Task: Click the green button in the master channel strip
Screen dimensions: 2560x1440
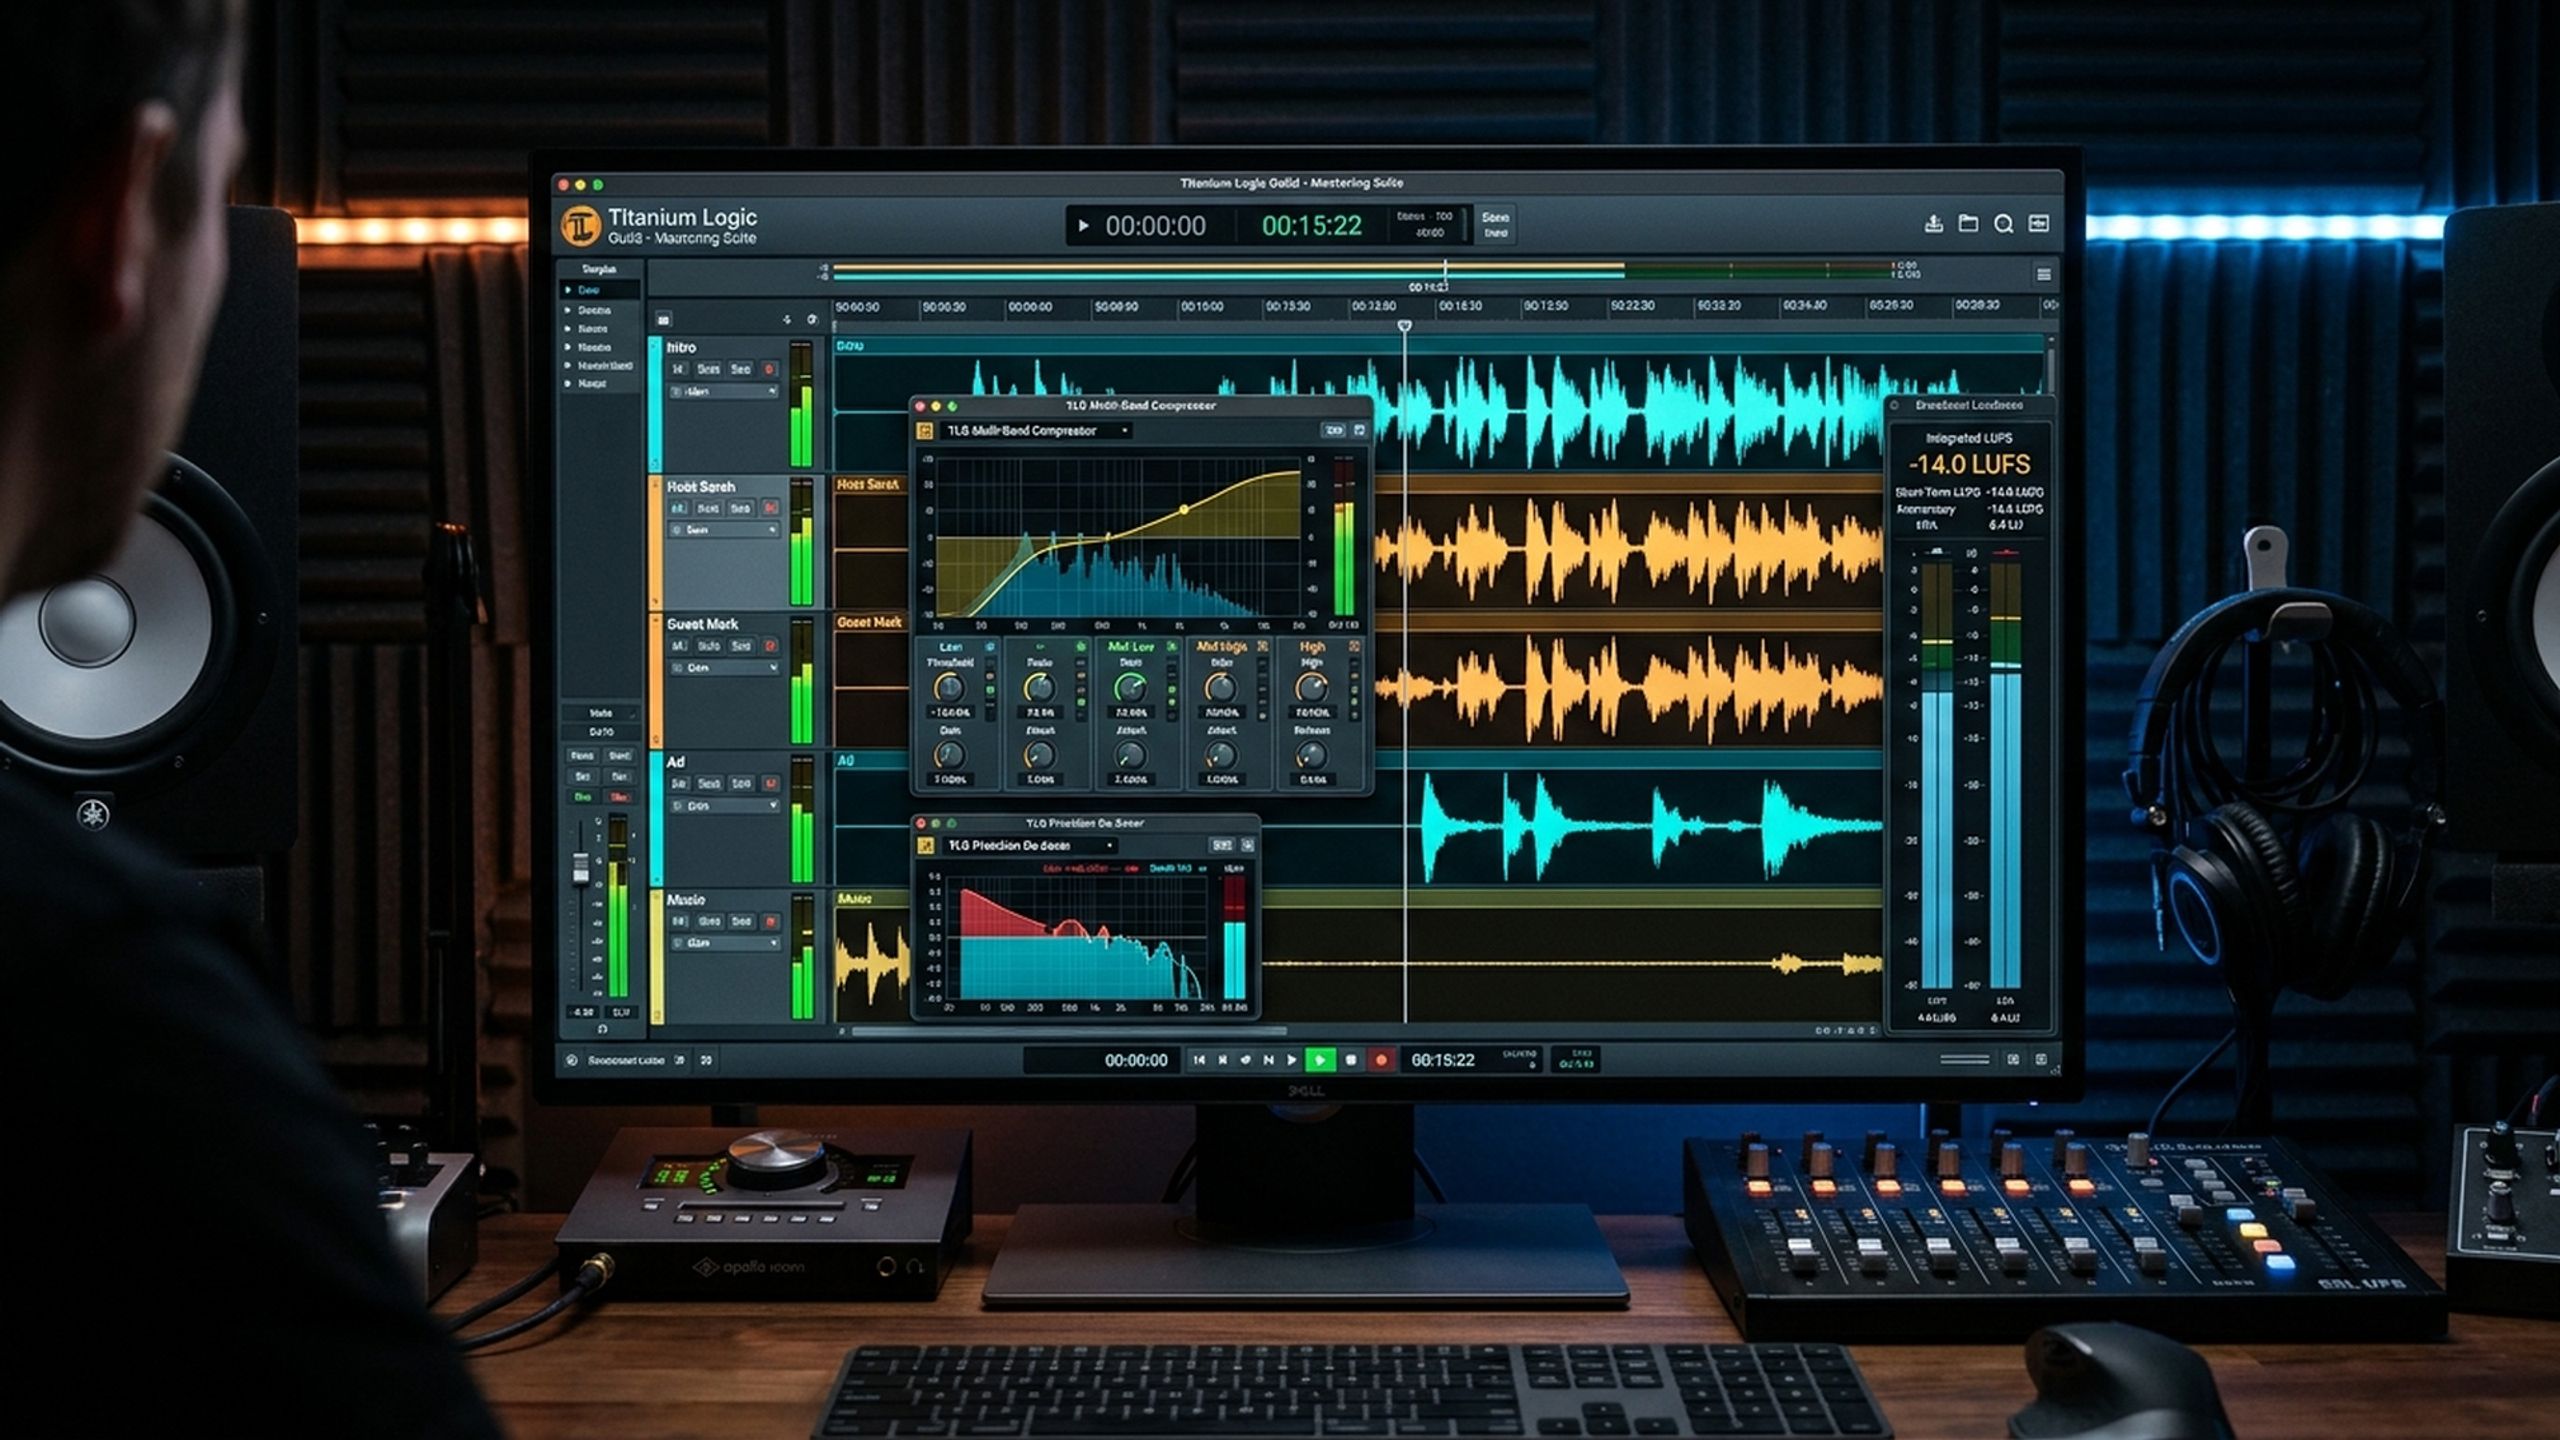Action: [582, 797]
